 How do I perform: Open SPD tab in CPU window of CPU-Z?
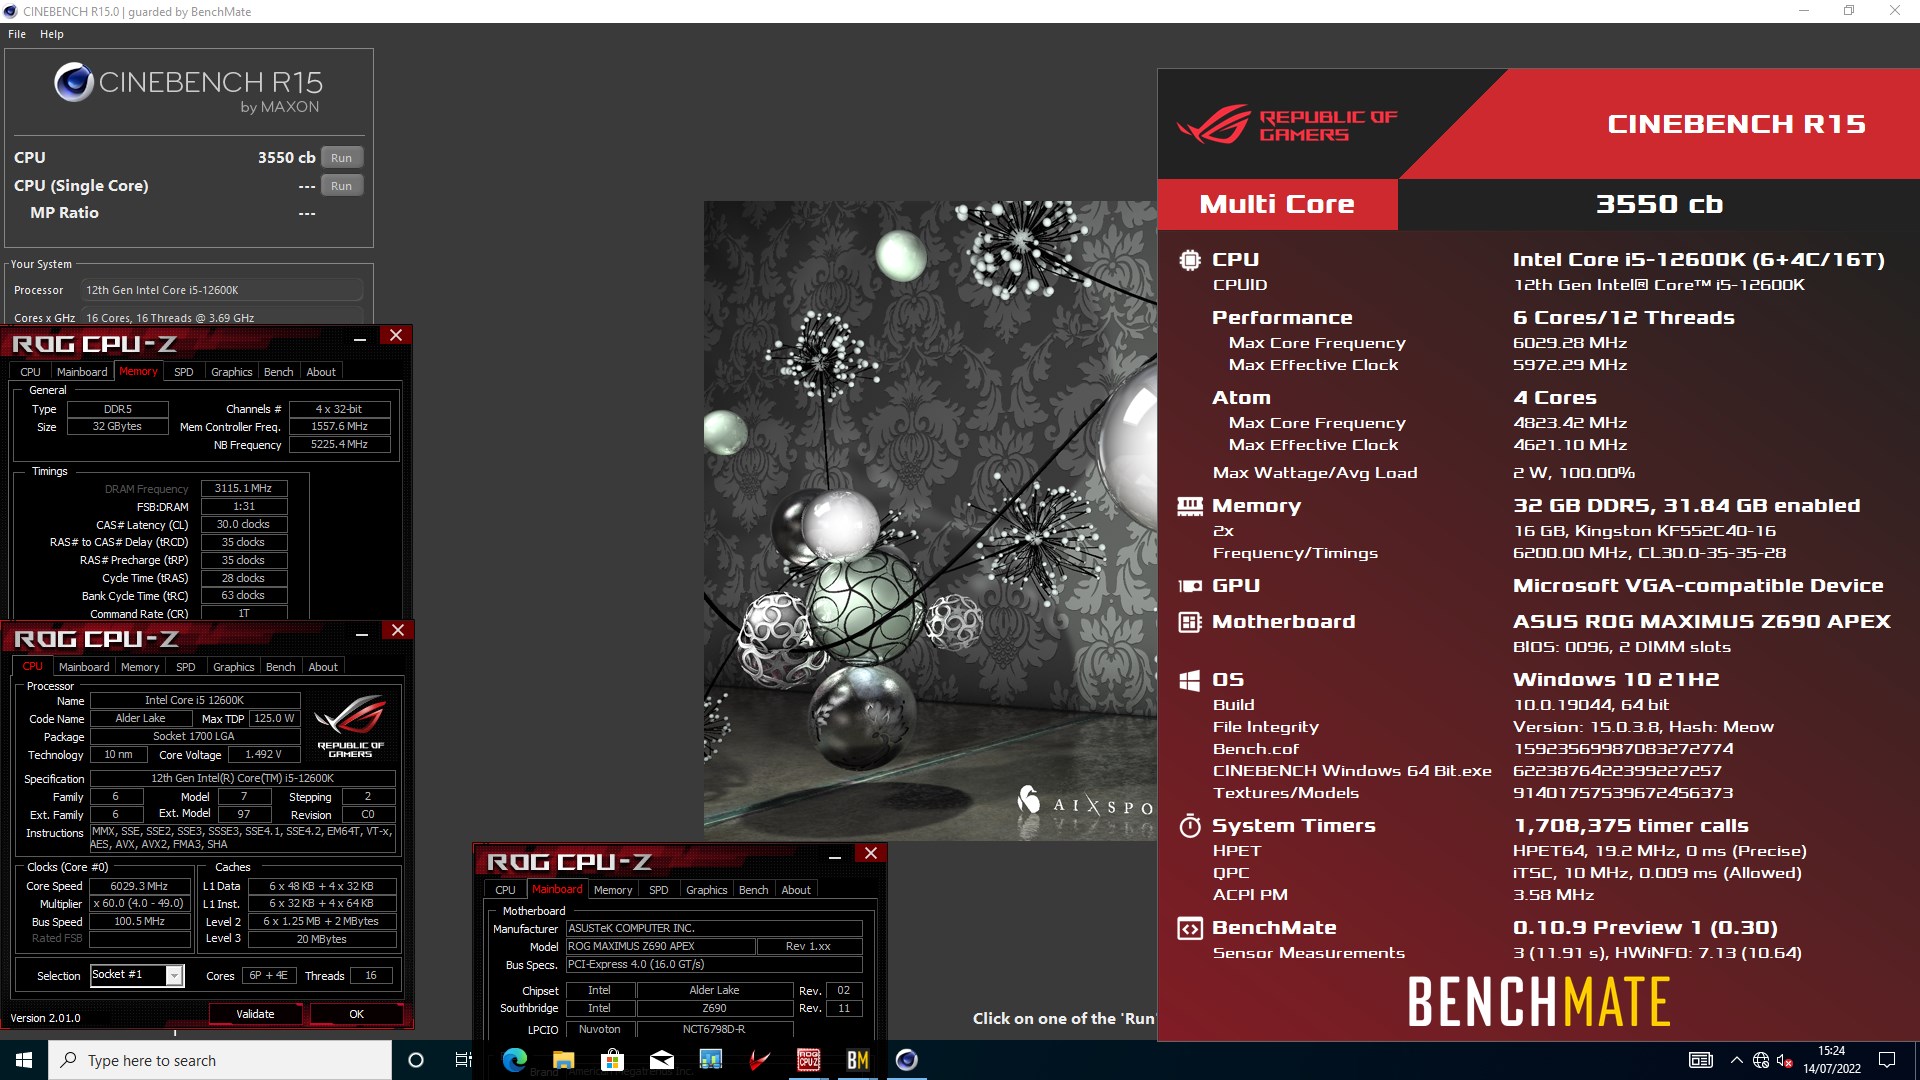[186, 667]
